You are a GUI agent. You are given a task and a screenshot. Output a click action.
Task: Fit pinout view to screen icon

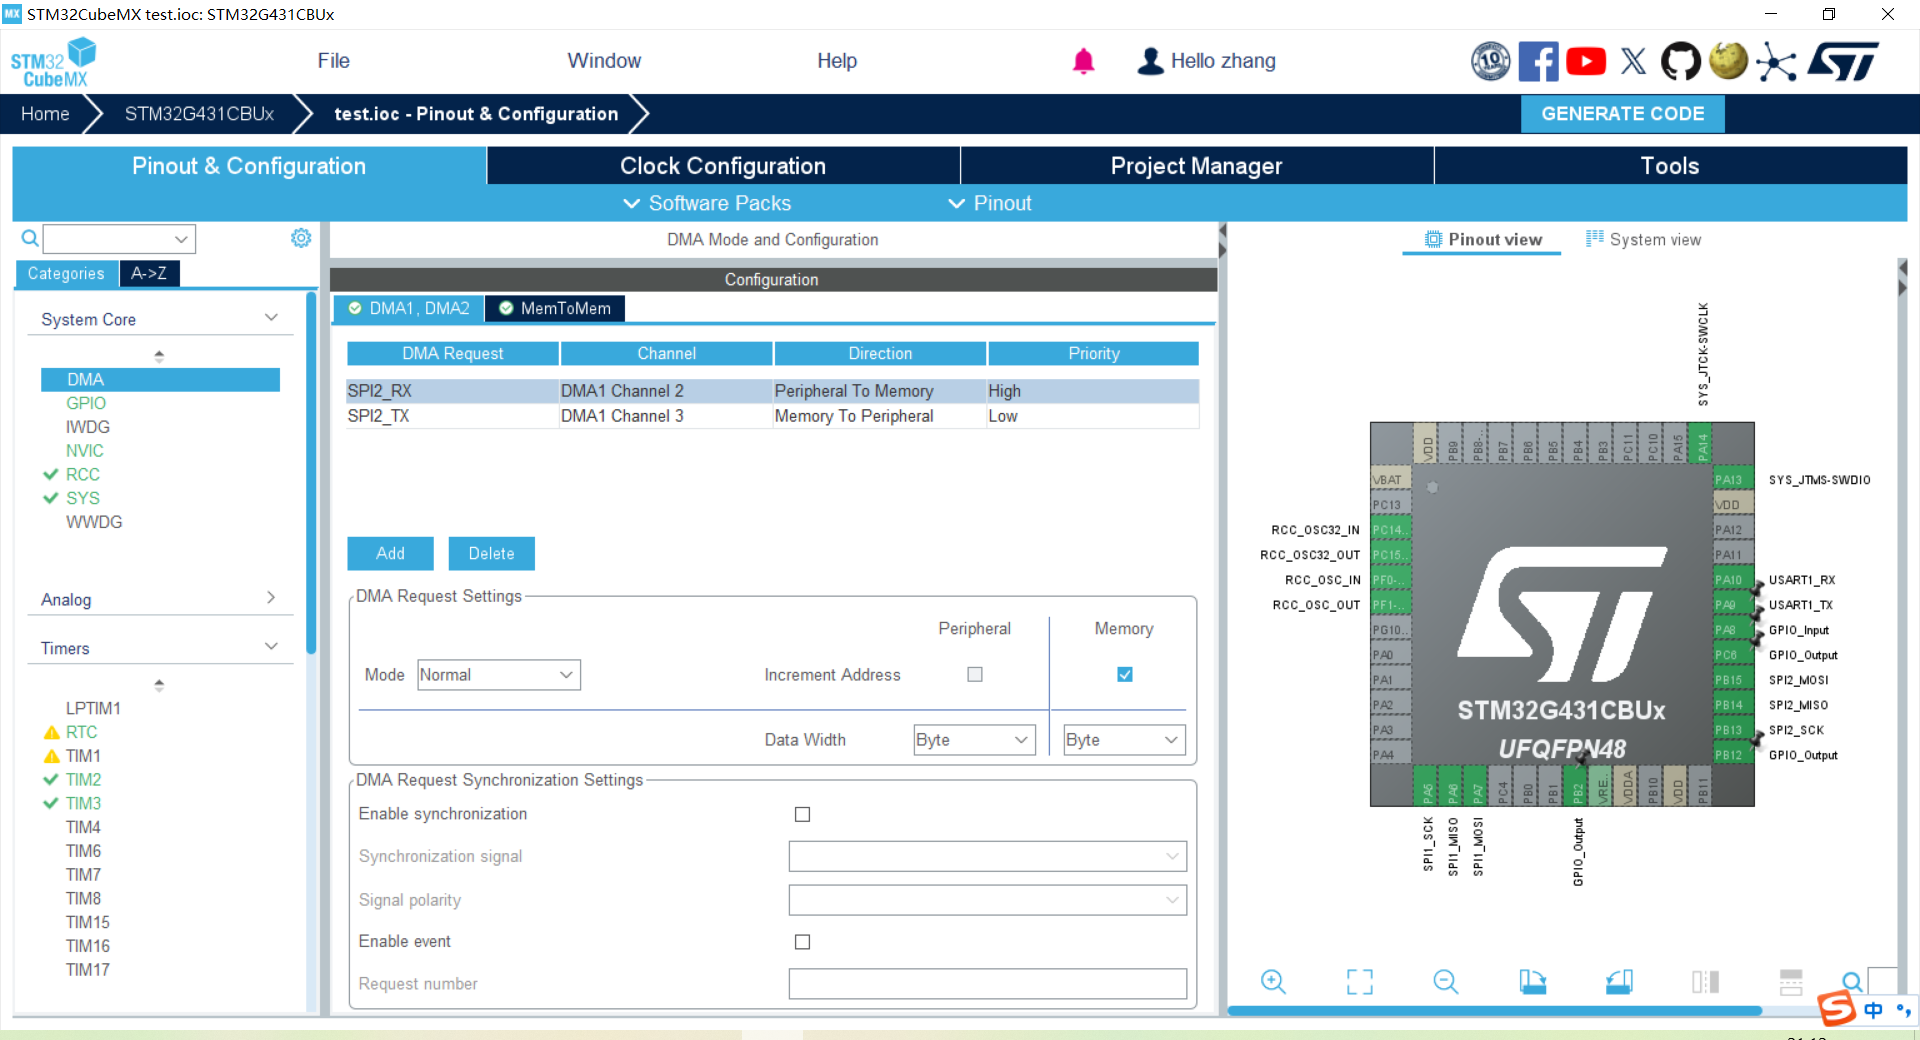click(x=1360, y=981)
